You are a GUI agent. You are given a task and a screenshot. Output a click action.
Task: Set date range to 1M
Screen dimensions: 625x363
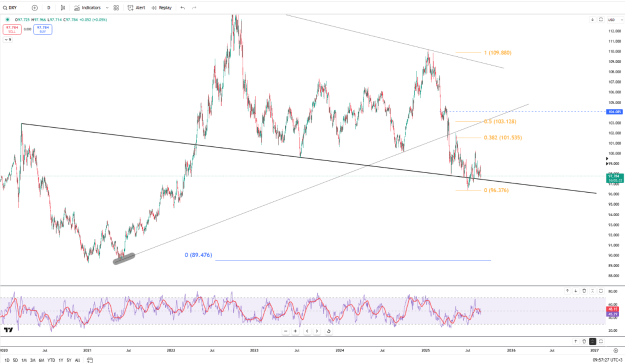[24, 360]
